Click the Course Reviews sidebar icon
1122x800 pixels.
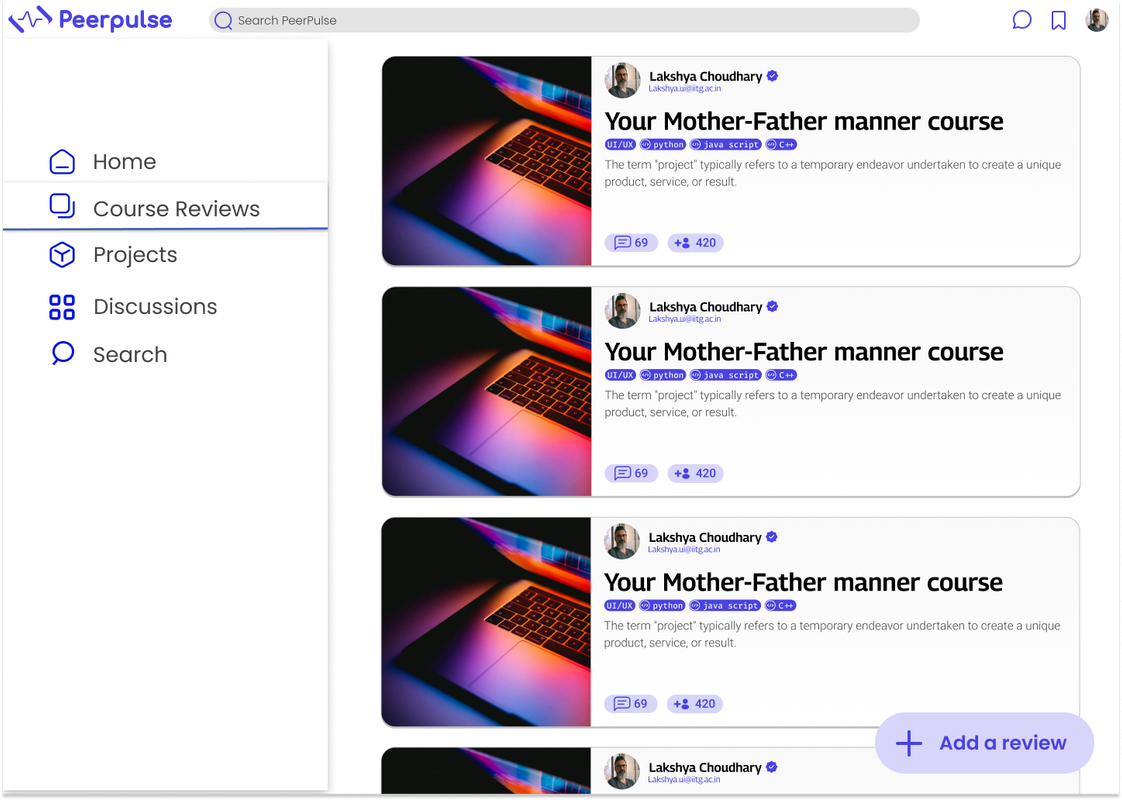(62, 206)
